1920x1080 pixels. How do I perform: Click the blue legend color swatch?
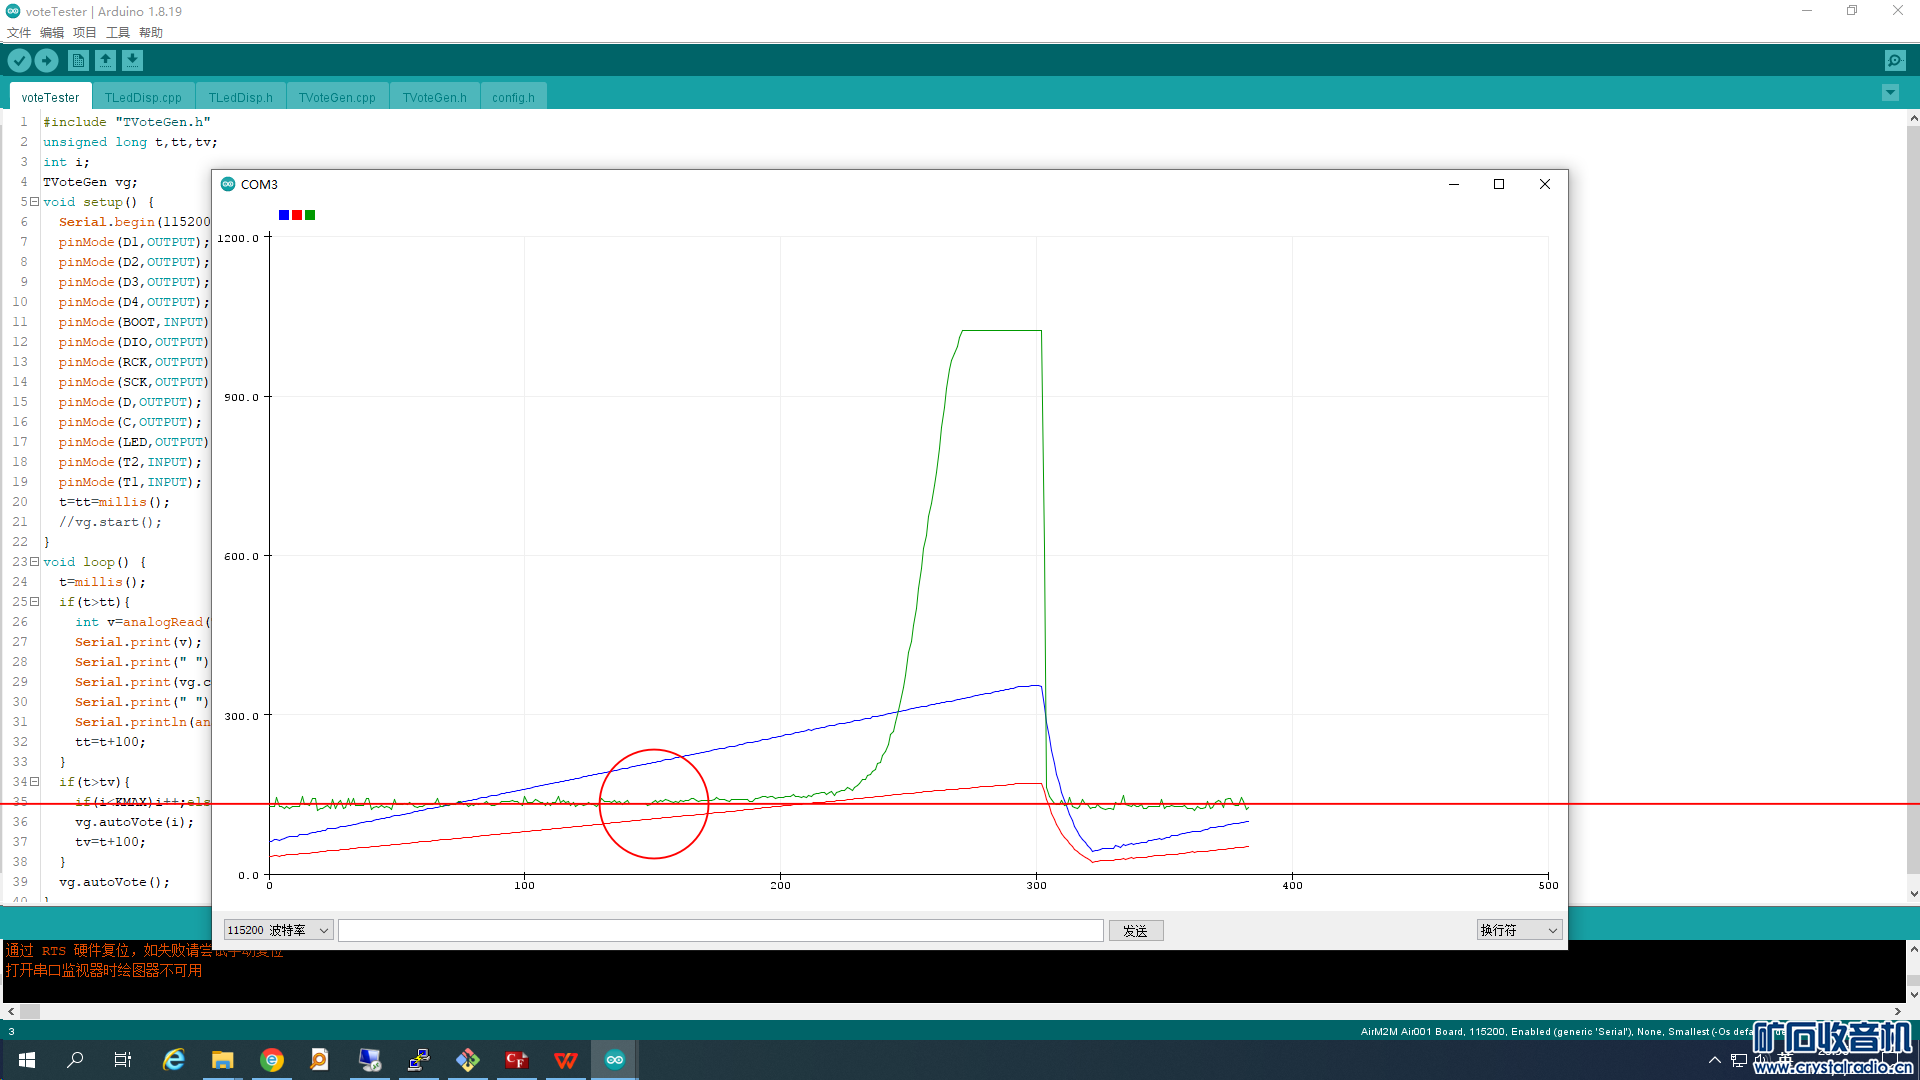pyautogui.click(x=284, y=215)
